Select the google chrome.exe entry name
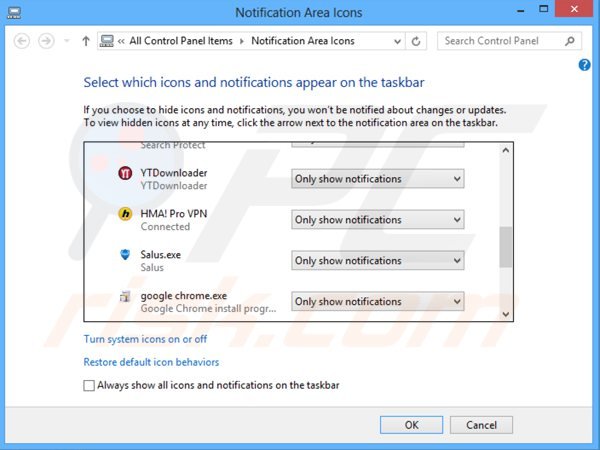 [184, 295]
